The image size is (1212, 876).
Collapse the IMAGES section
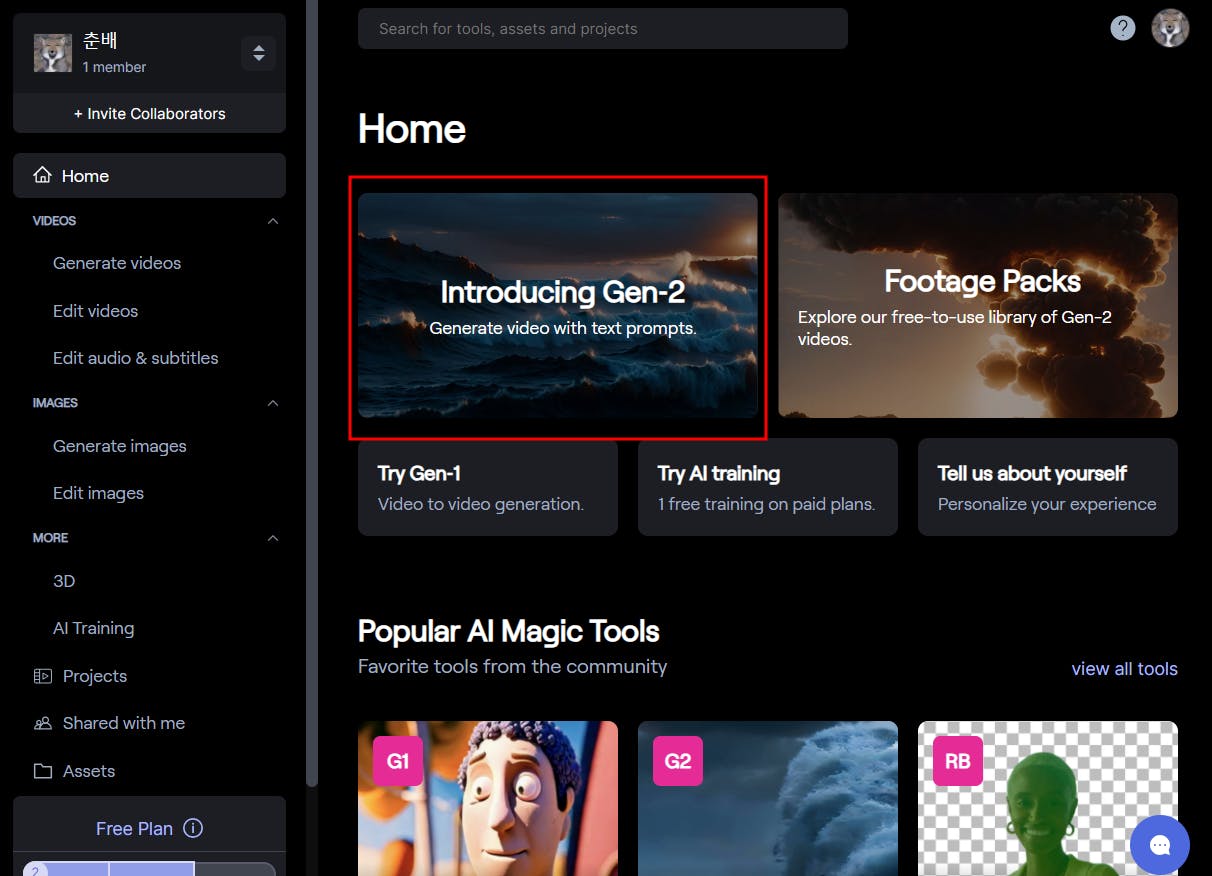pos(273,403)
